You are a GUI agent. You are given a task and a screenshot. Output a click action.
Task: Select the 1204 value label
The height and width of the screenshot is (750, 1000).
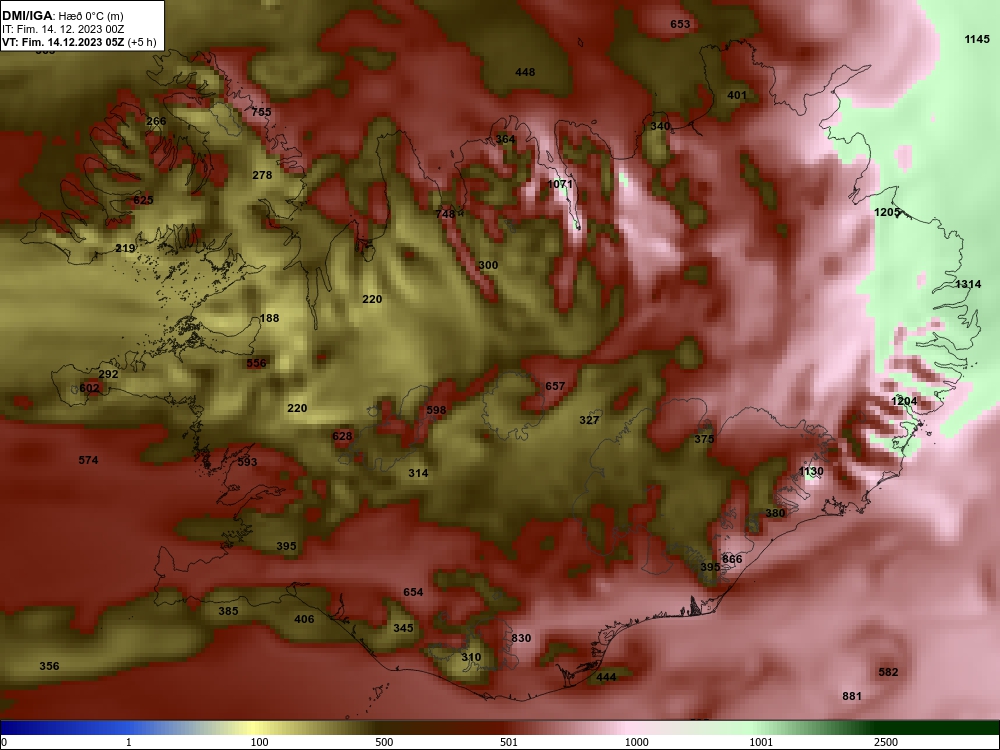pyautogui.click(x=904, y=401)
